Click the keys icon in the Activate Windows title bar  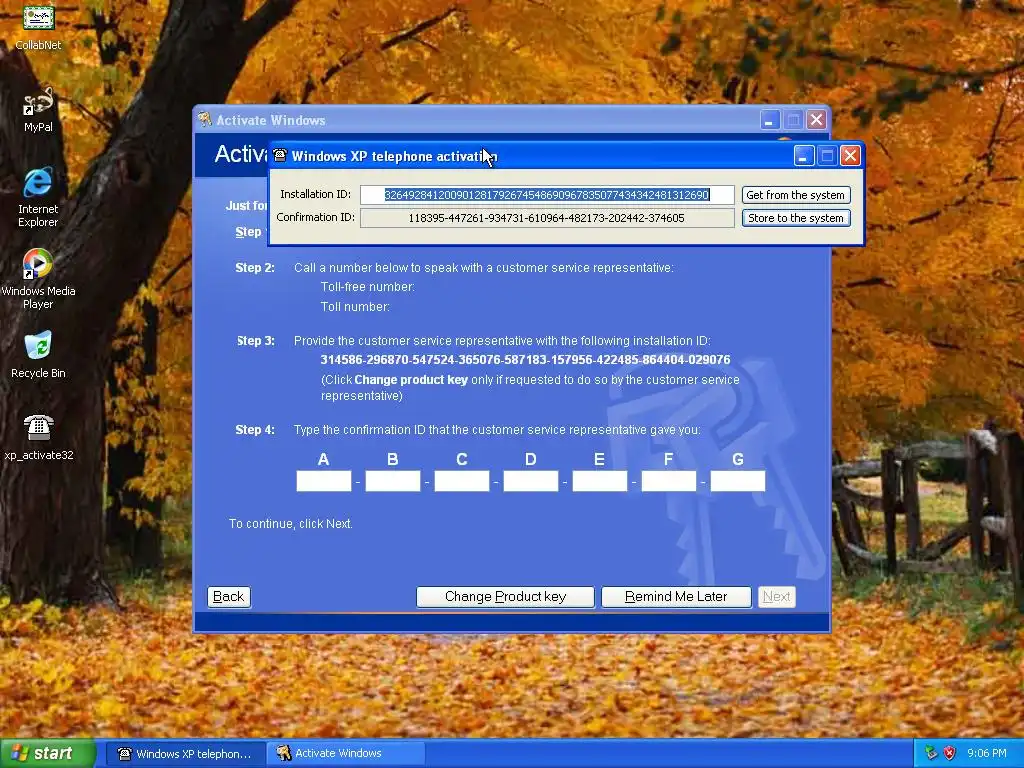click(204, 119)
